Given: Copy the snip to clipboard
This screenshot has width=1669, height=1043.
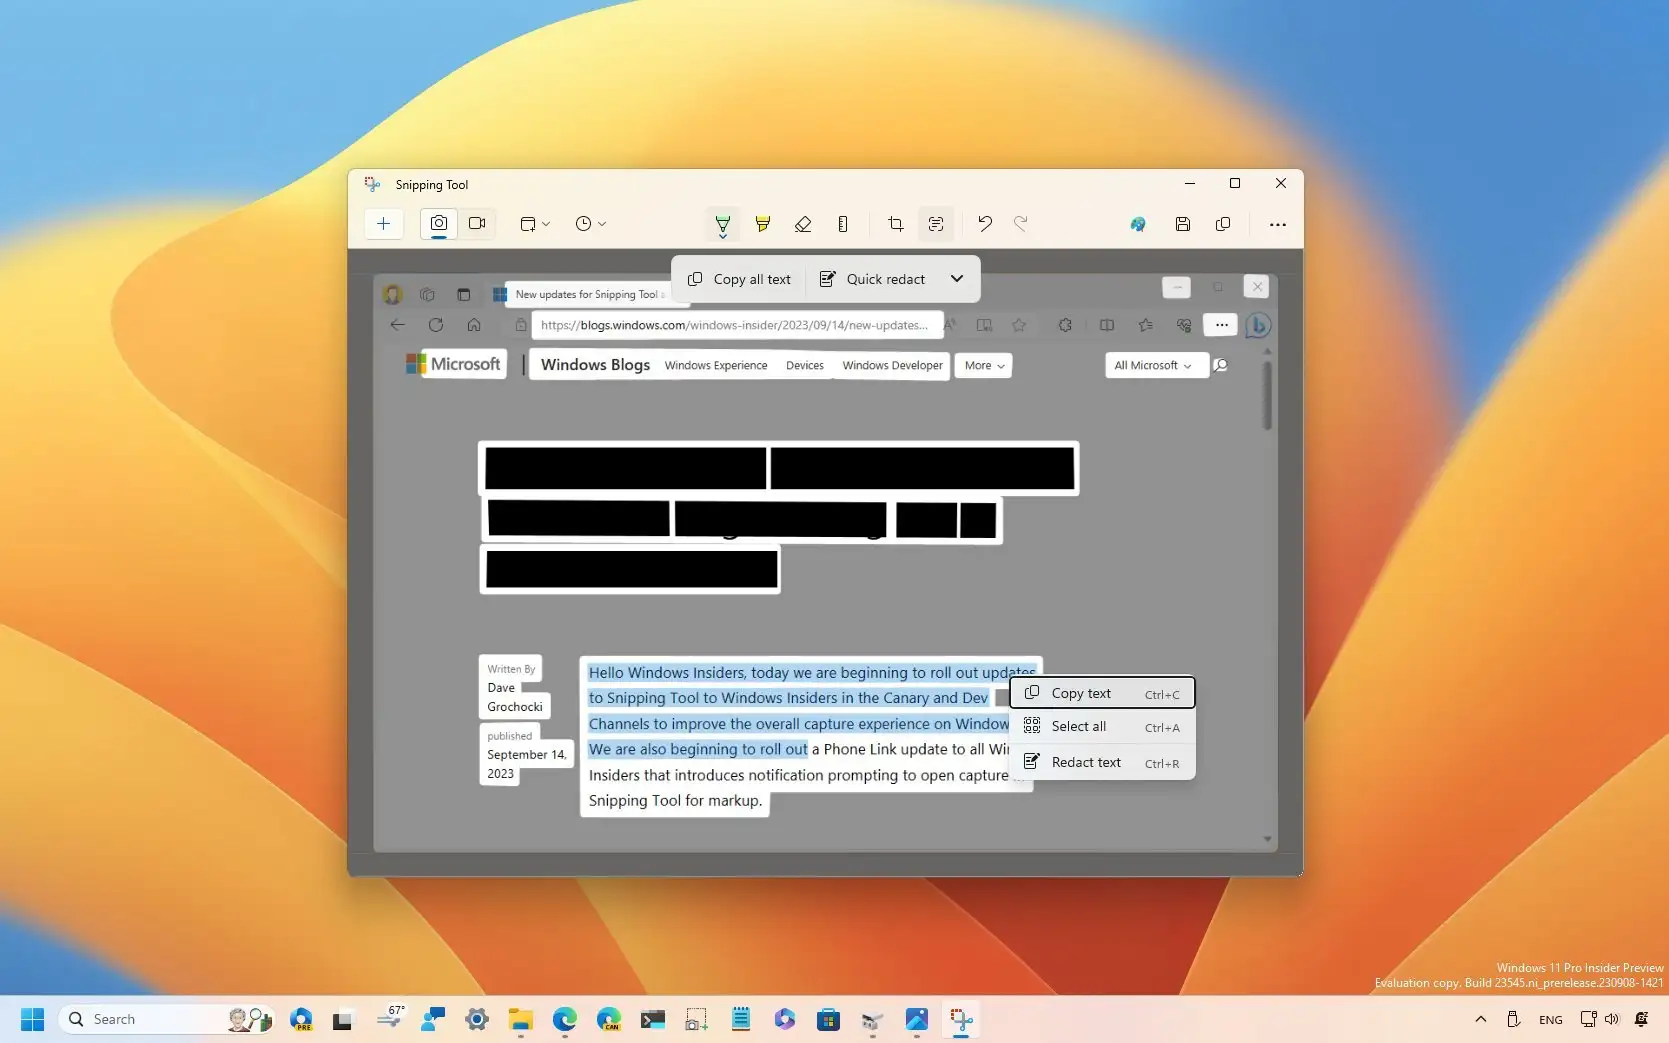Looking at the screenshot, I should [1222, 224].
